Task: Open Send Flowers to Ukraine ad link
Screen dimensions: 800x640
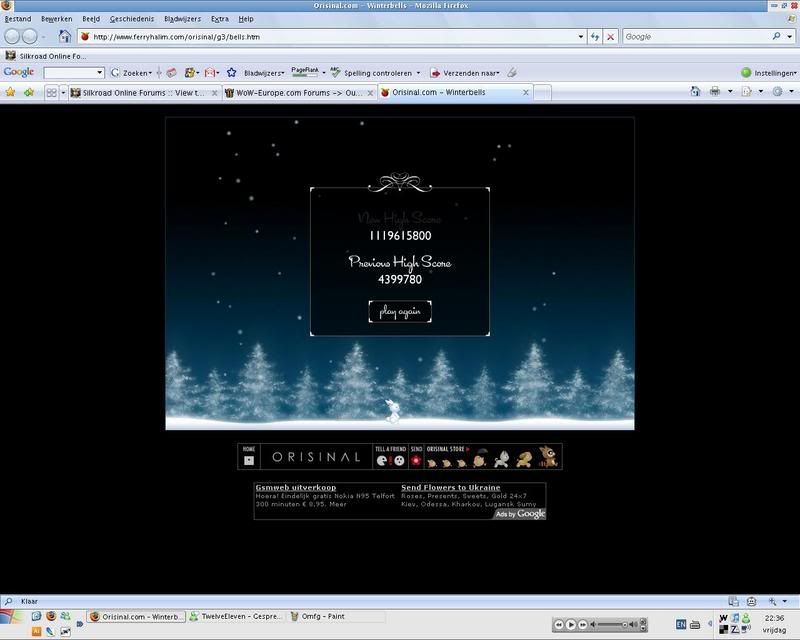Action: 451,487
